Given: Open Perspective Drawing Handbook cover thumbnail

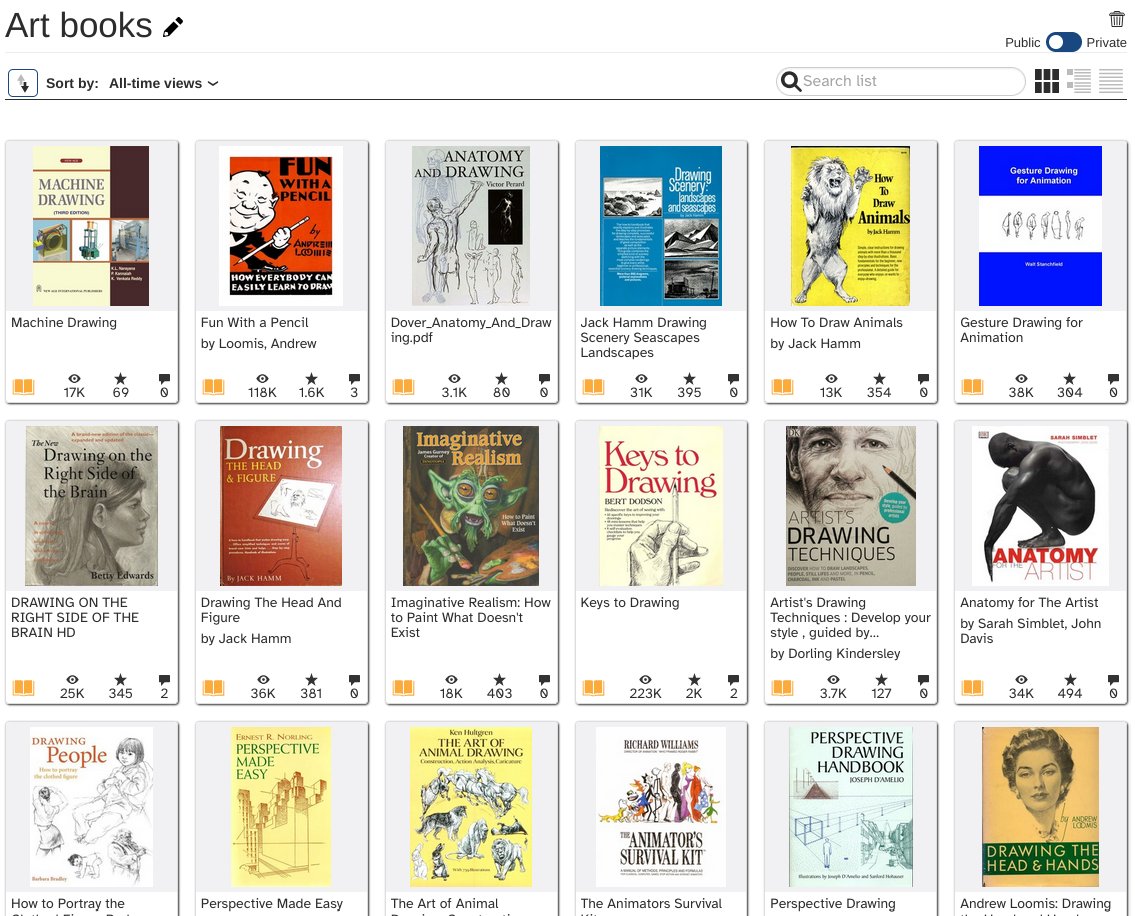Looking at the screenshot, I should [851, 807].
